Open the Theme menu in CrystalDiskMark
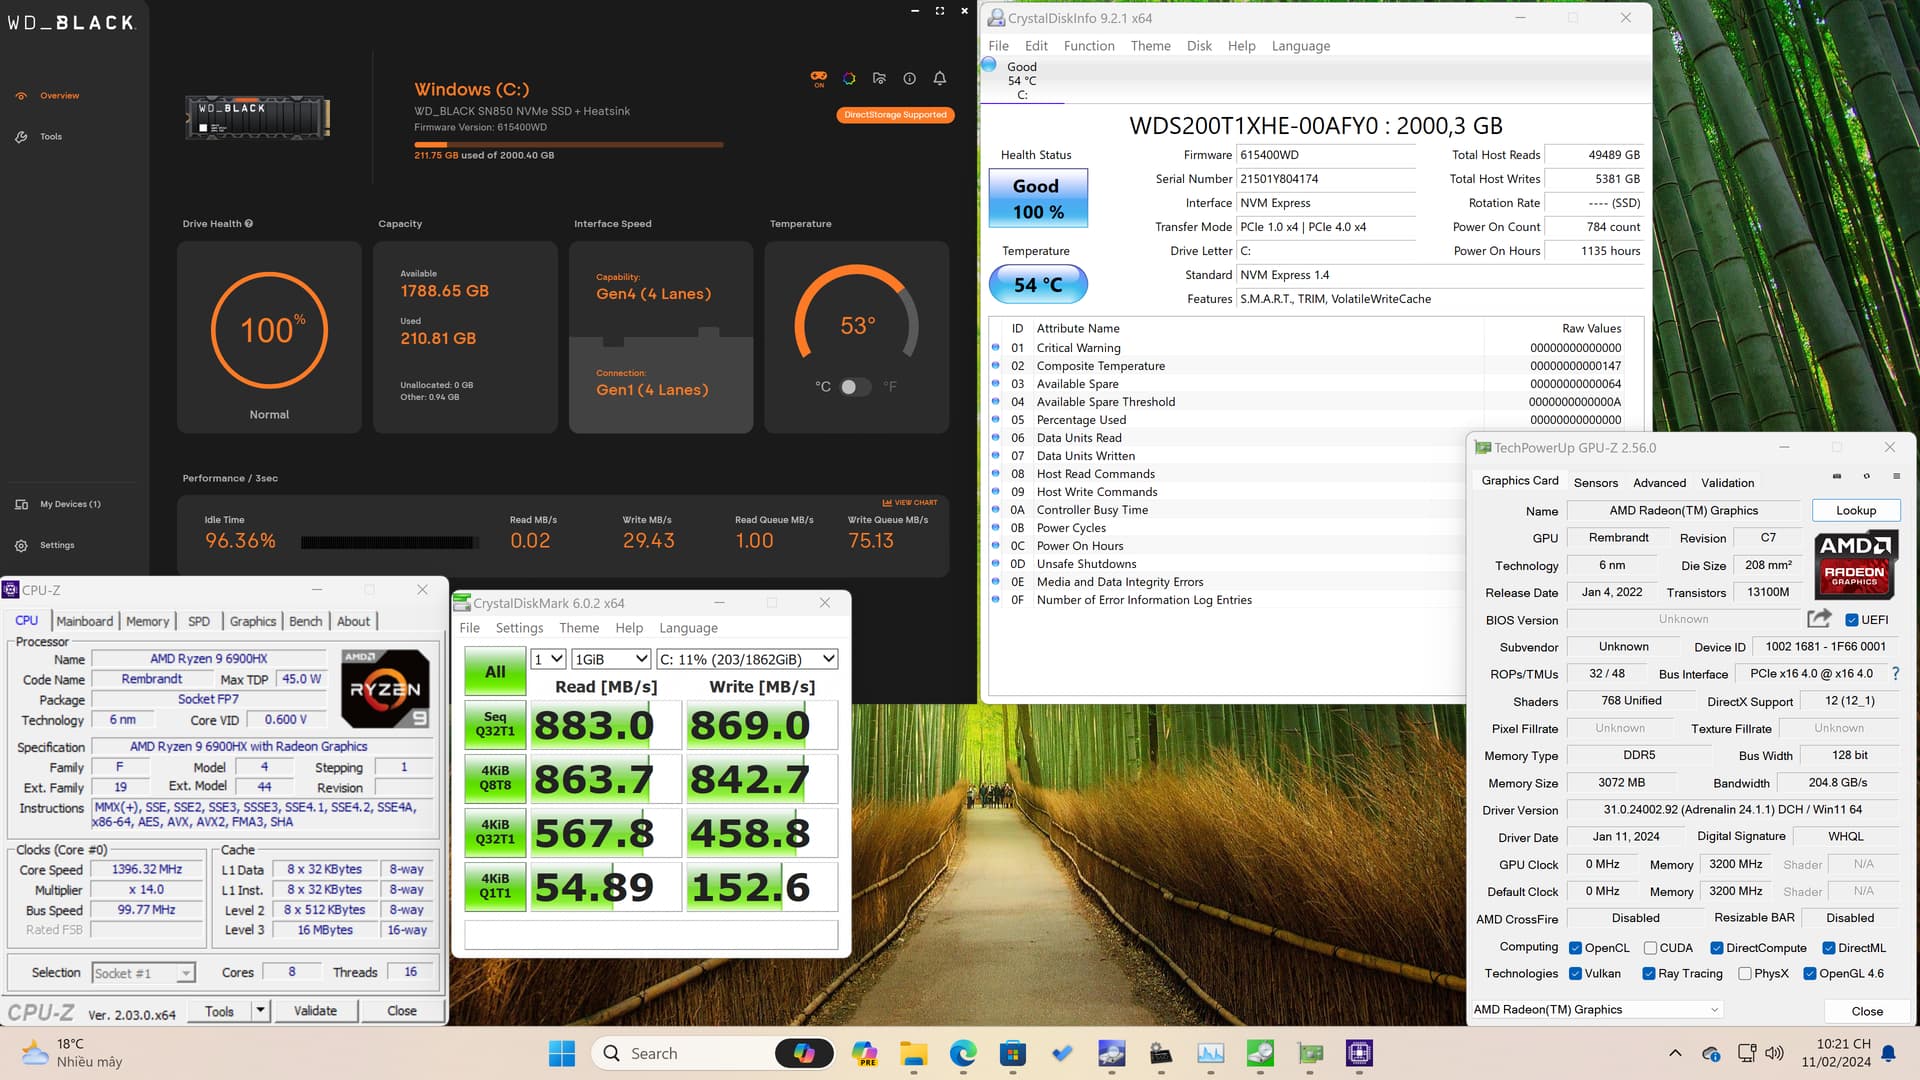 click(x=579, y=628)
